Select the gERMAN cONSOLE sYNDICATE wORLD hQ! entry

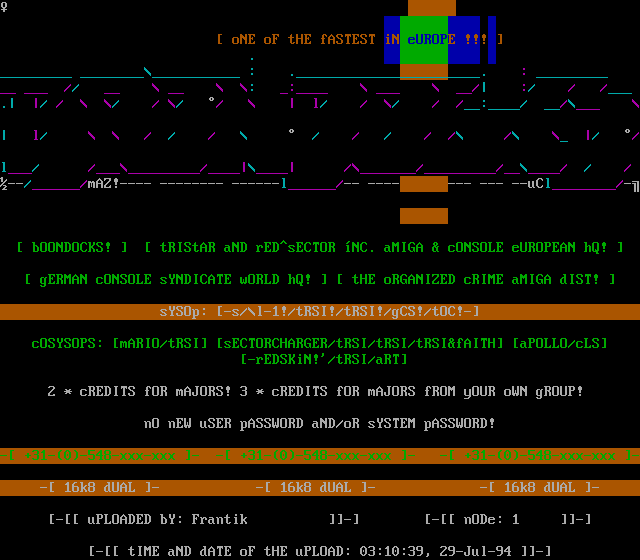pos(176,279)
